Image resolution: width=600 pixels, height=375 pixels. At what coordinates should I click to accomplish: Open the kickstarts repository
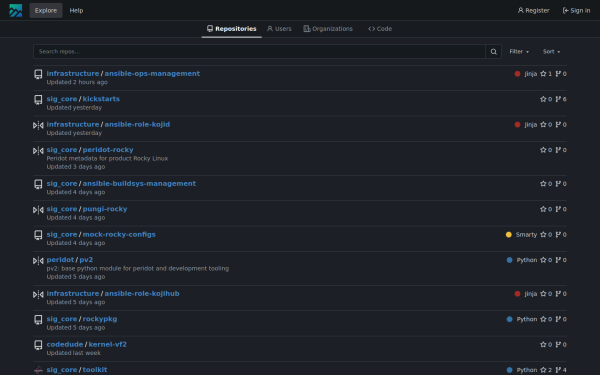pyautogui.click(x=101, y=99)
